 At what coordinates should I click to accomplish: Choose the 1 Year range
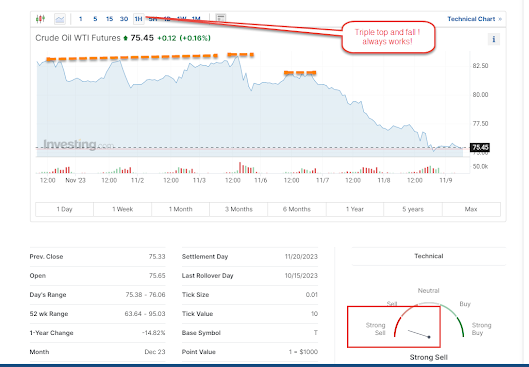[x=355, y=209]
